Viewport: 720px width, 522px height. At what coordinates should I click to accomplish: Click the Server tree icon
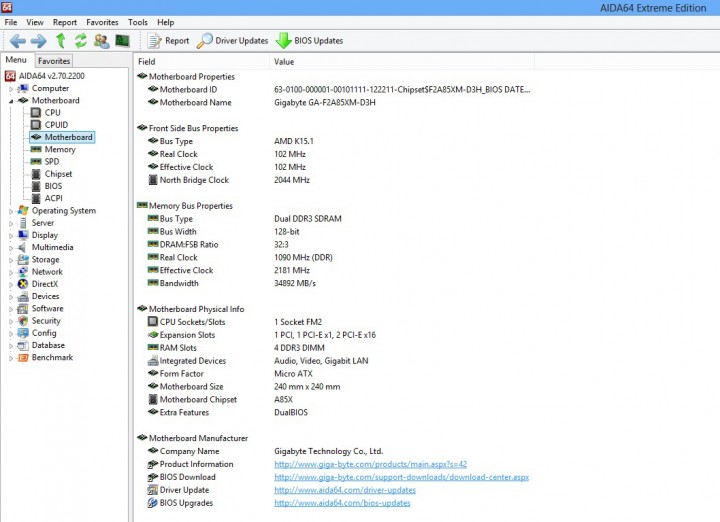coord(22,223)
